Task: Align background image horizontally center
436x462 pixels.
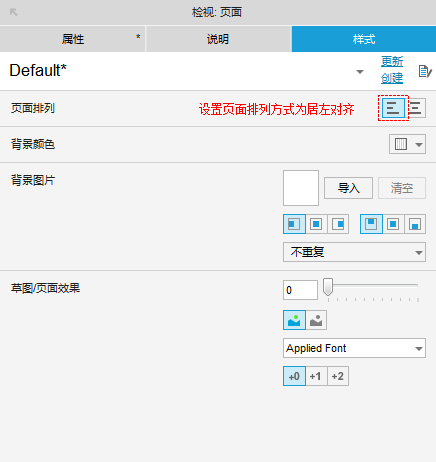Action: click(316, 224)
